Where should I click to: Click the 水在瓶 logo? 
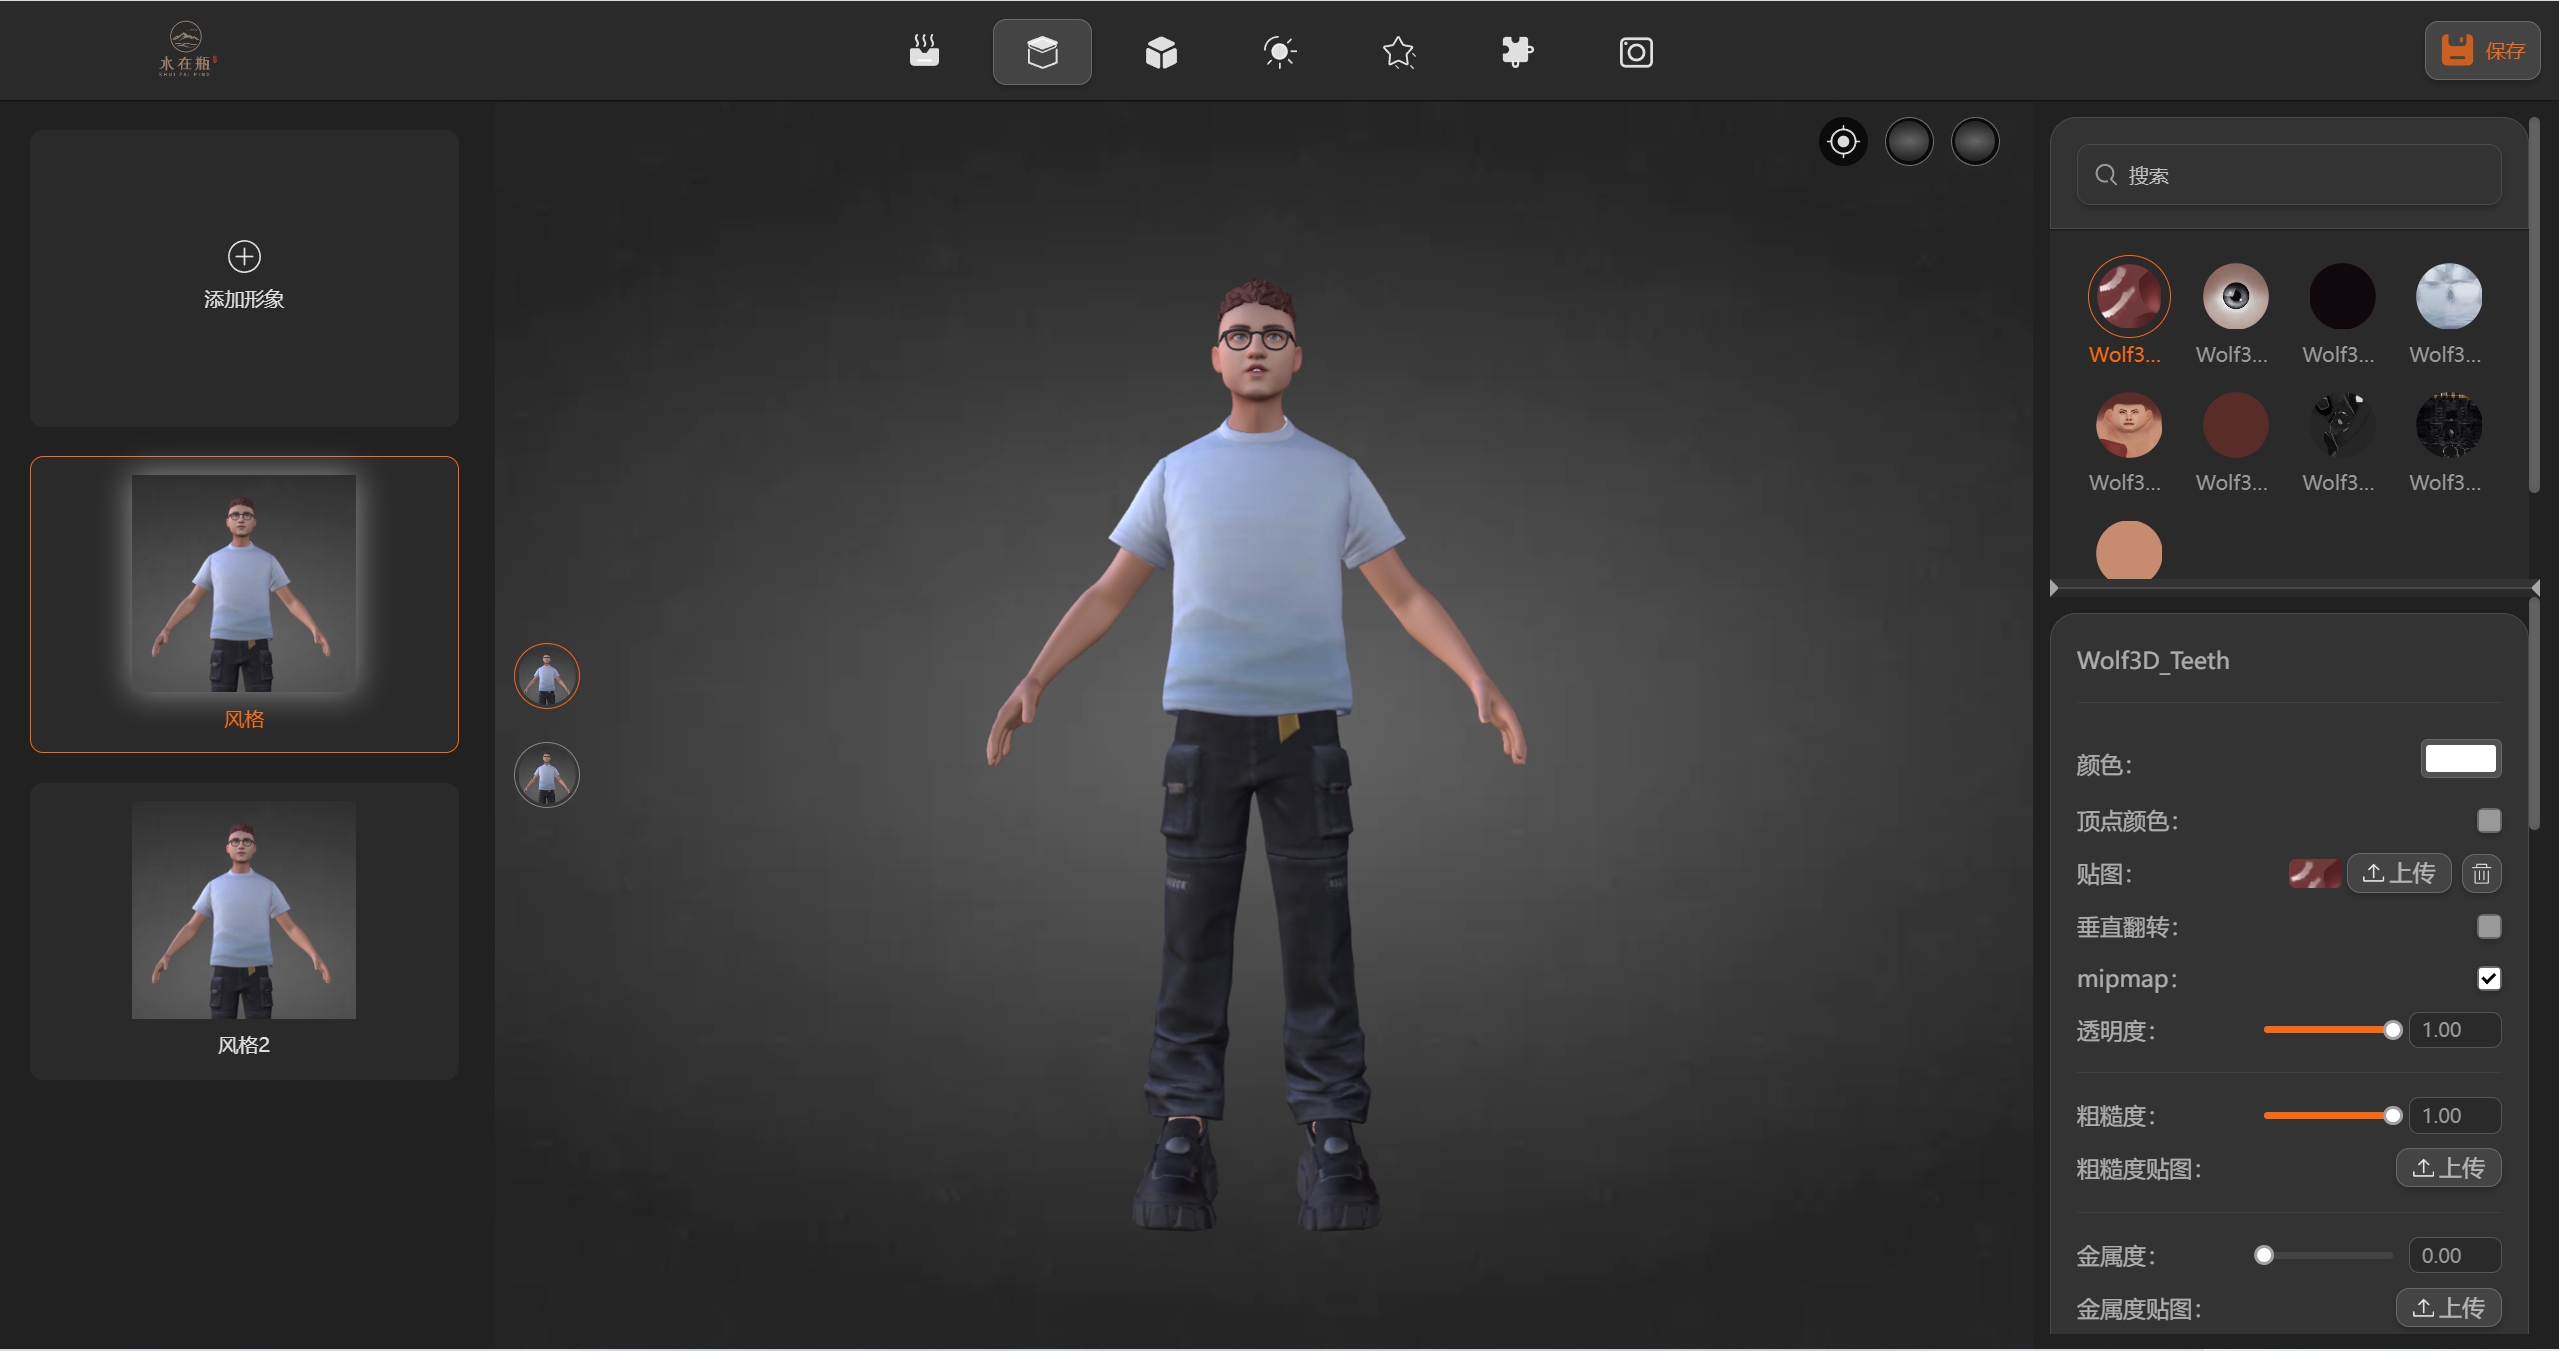click(187, 50)
